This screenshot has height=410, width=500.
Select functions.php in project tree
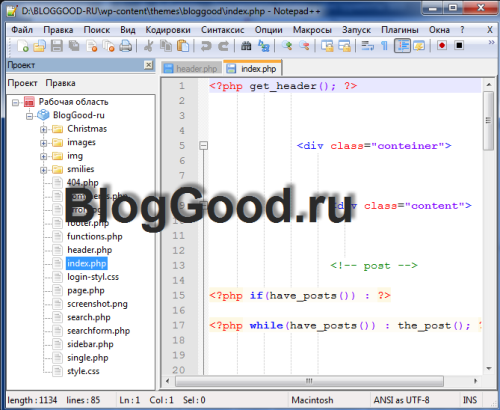95,236
